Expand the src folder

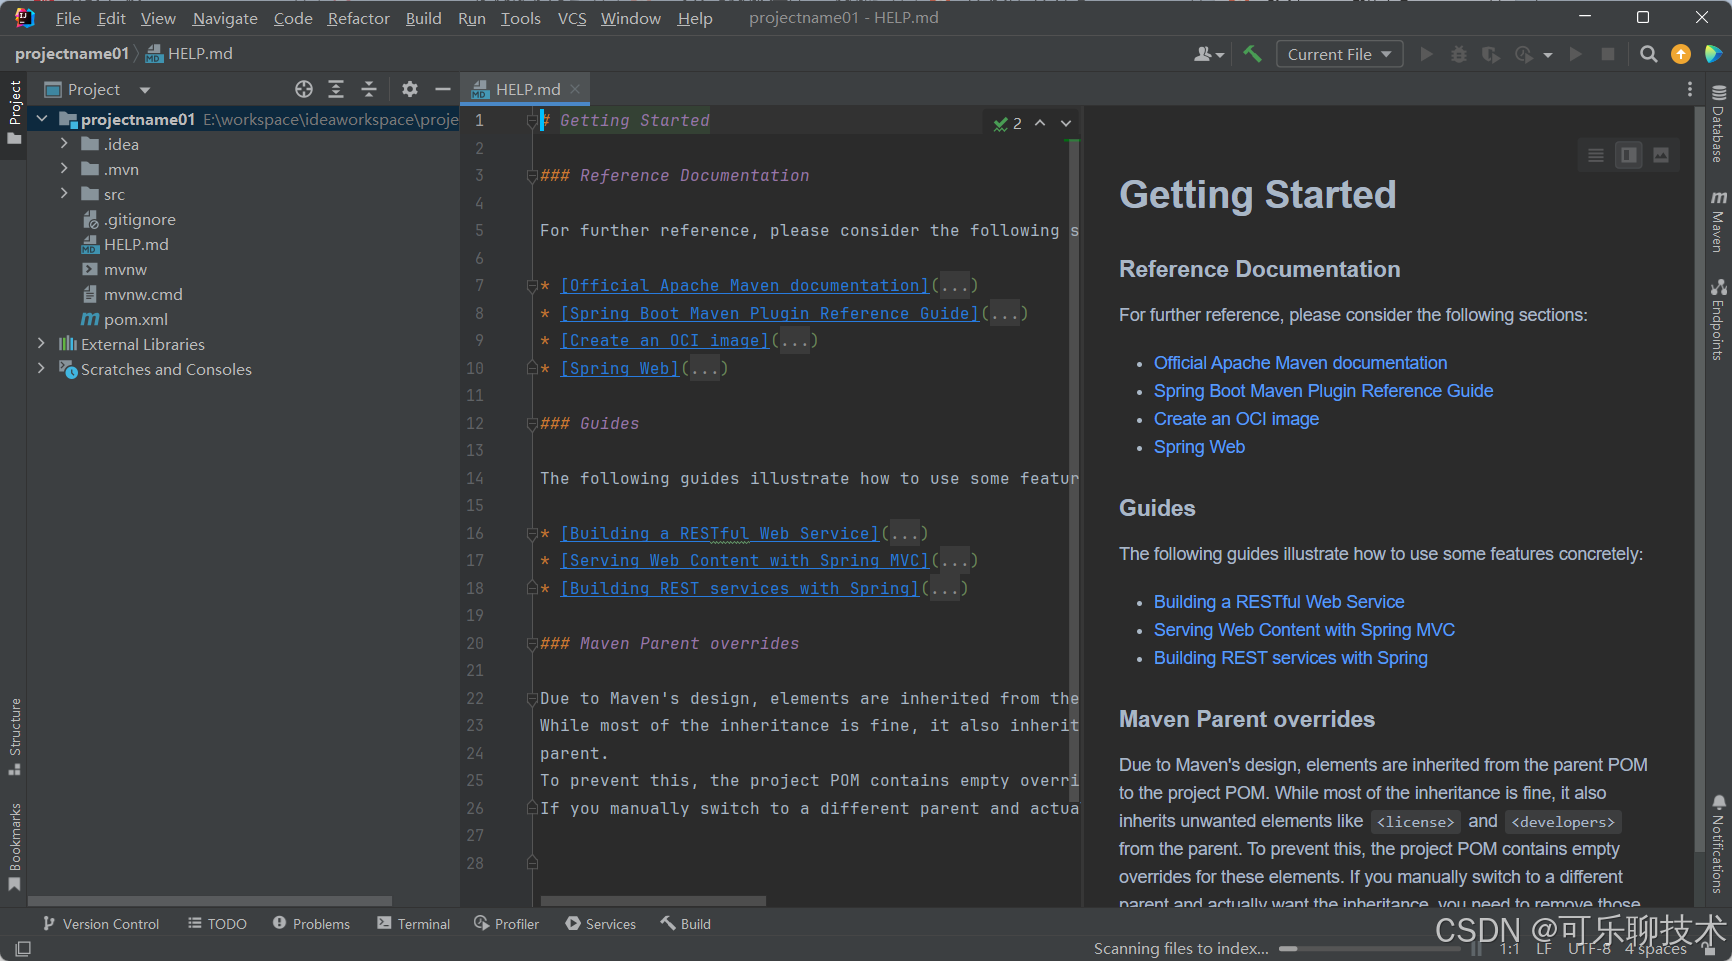[x=64, y=194]
